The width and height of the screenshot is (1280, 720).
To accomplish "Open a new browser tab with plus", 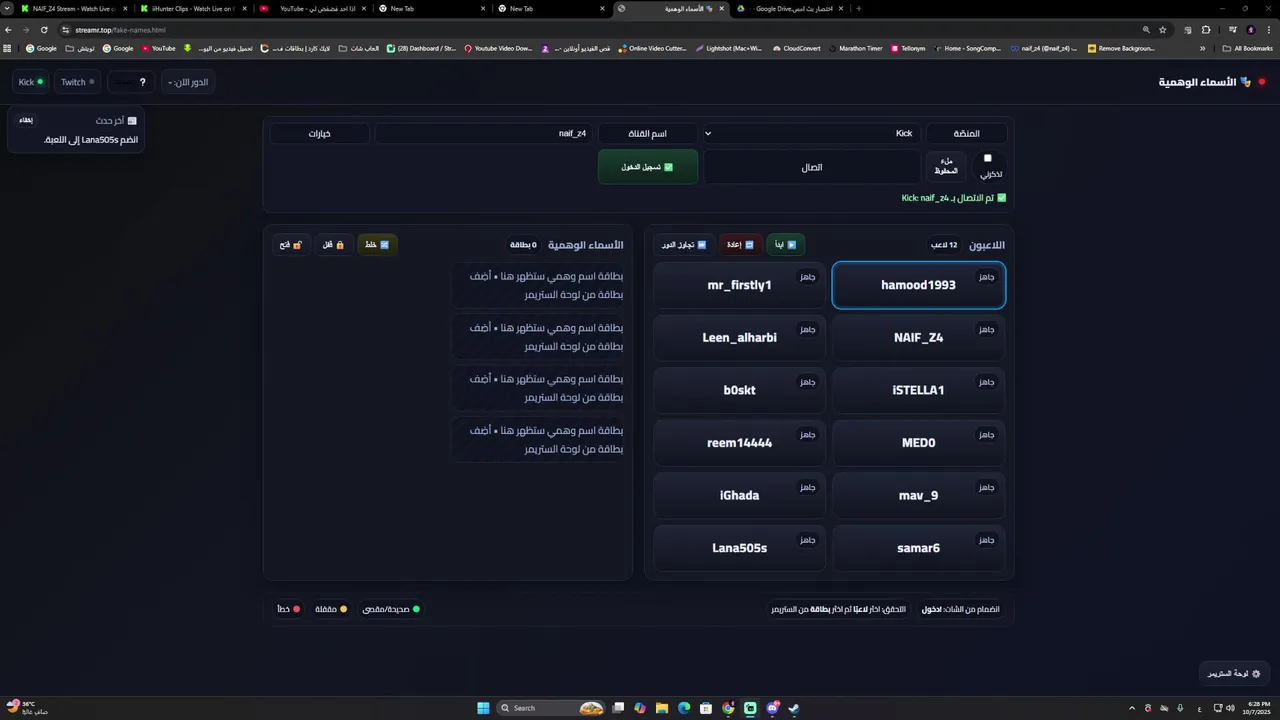I will coord(858,8).
